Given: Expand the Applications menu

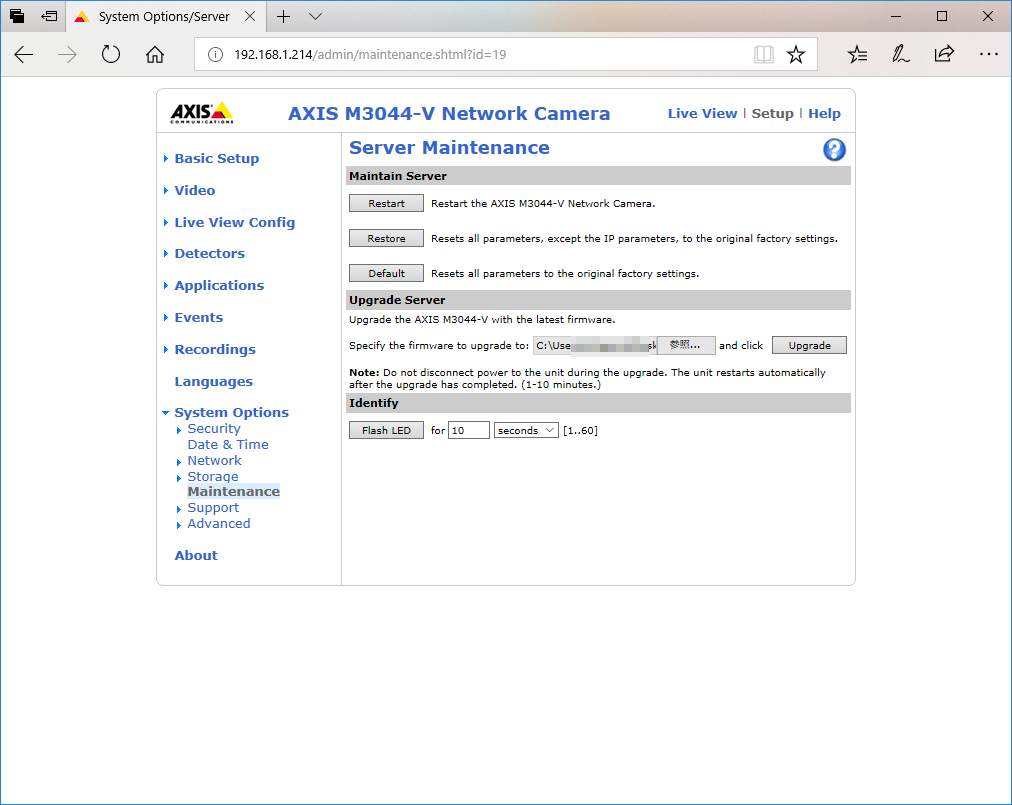Looking at the screenshot, I should click(x=219, y=285).
